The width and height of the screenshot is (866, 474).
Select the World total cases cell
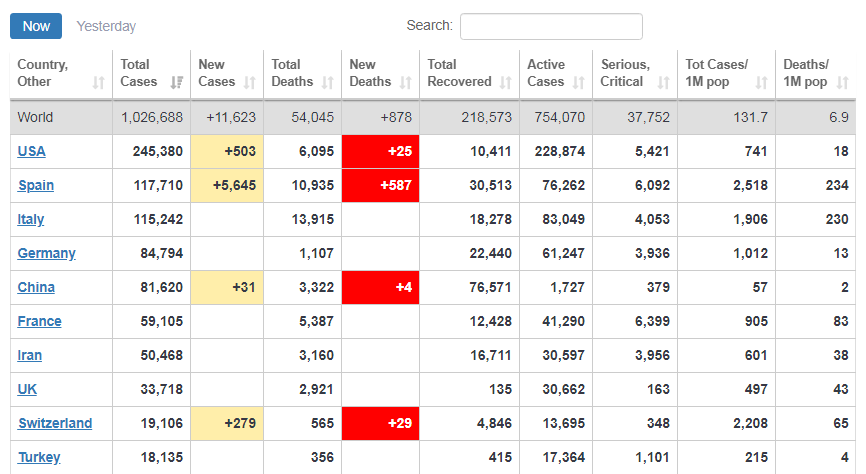pyautogui.click(x=152, y=117)
